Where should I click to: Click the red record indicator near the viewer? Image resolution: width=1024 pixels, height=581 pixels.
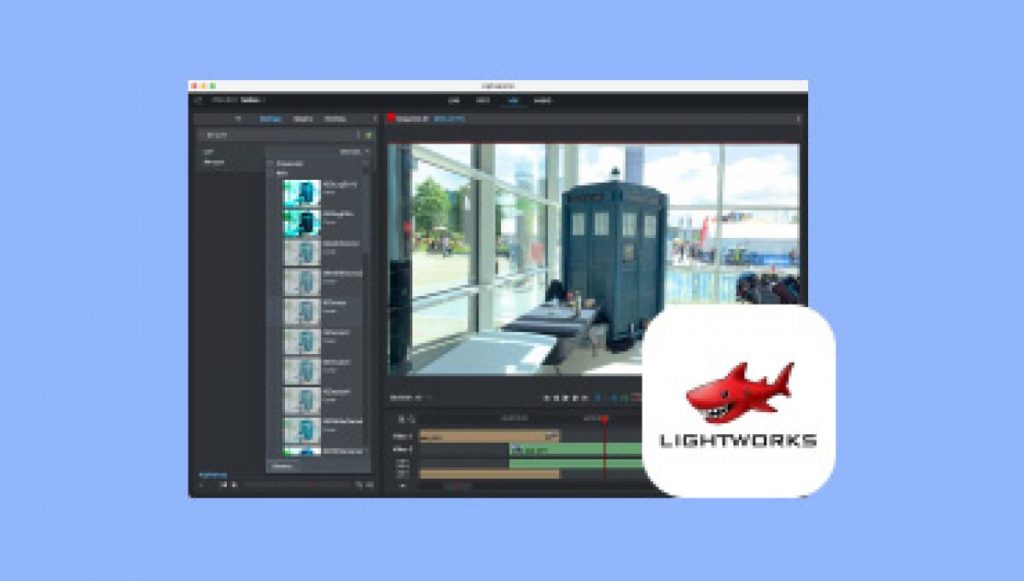[391, 117]
